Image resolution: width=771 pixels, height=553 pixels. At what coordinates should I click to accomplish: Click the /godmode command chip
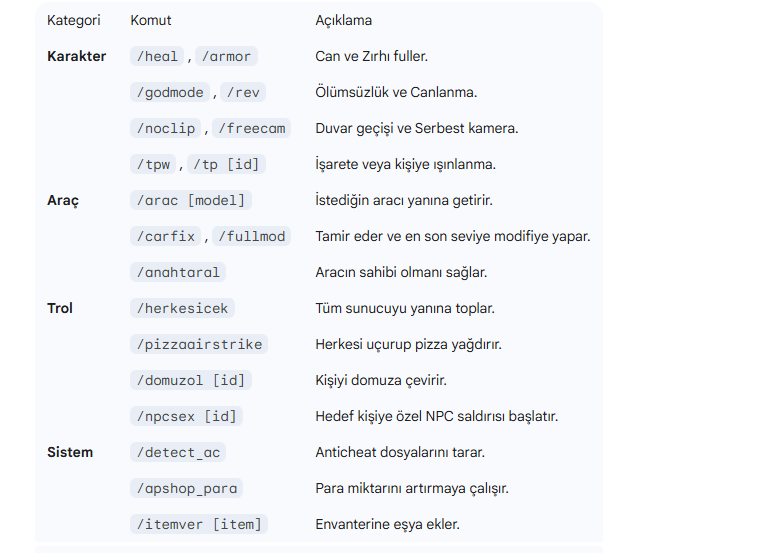point(170,92)
